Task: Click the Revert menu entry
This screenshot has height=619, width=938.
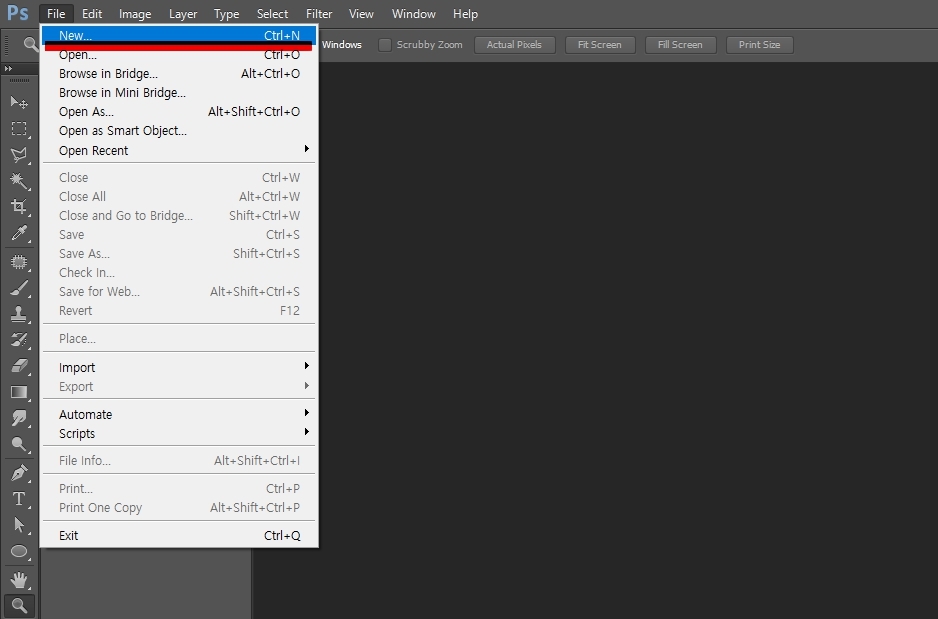Action: pos(179,311)
